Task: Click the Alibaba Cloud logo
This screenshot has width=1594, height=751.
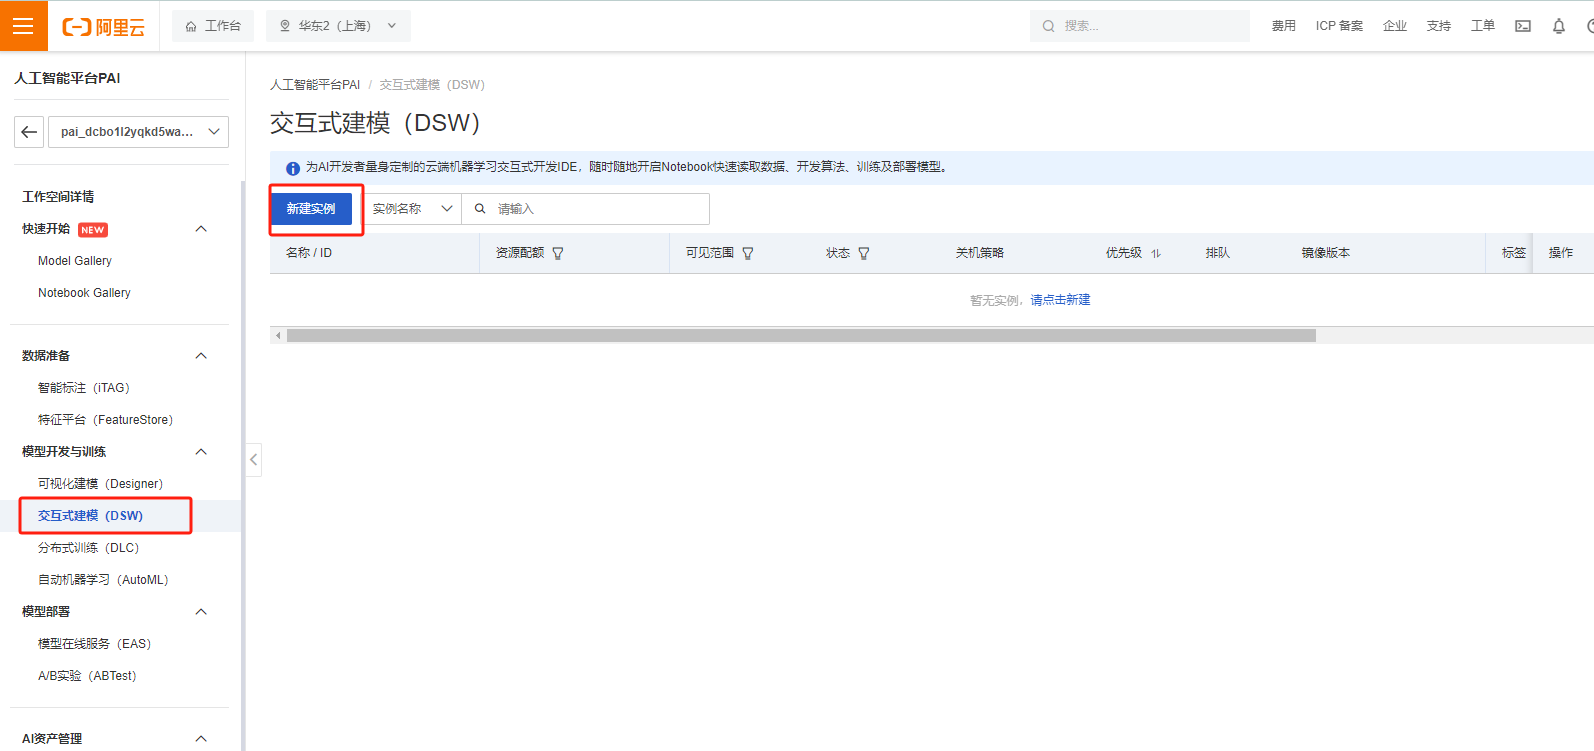Action: click(104, 27)
